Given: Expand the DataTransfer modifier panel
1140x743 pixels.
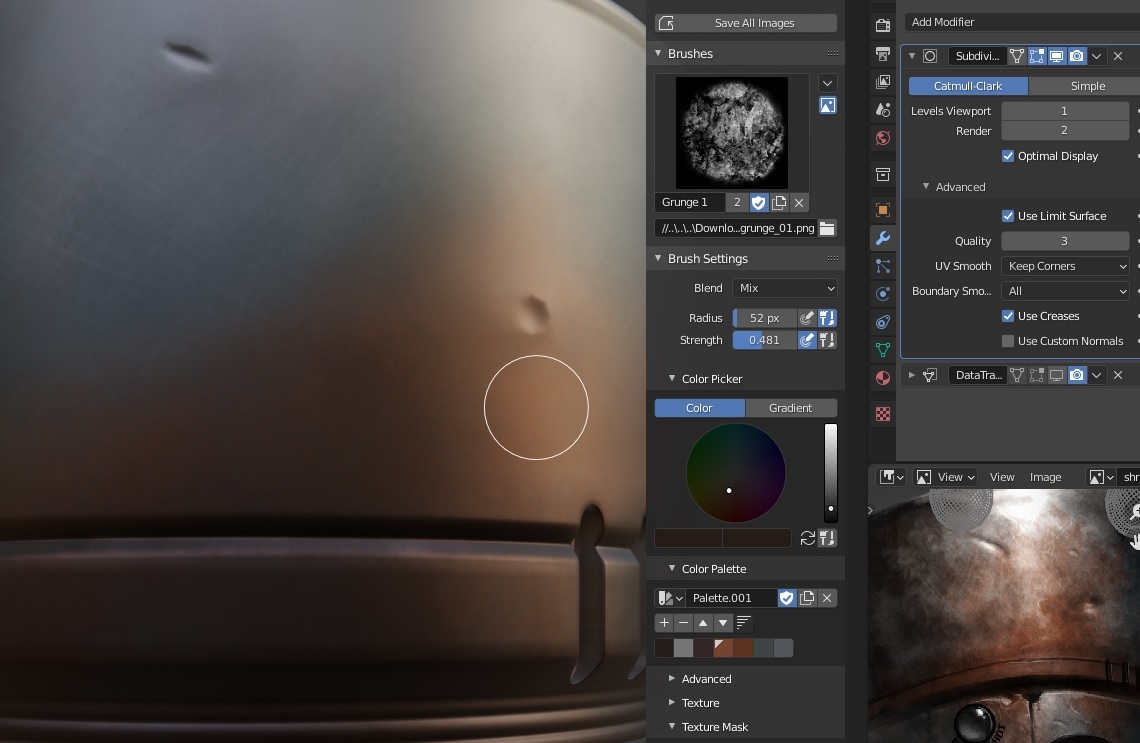Looking at the screenshot, I should pos(912,375).
